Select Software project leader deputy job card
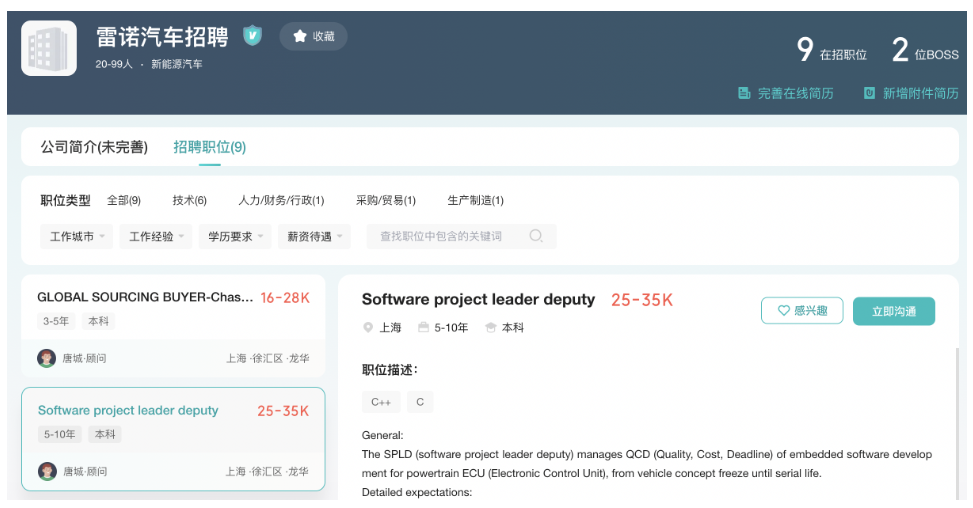973x508 pixels. tap(173, 439)
